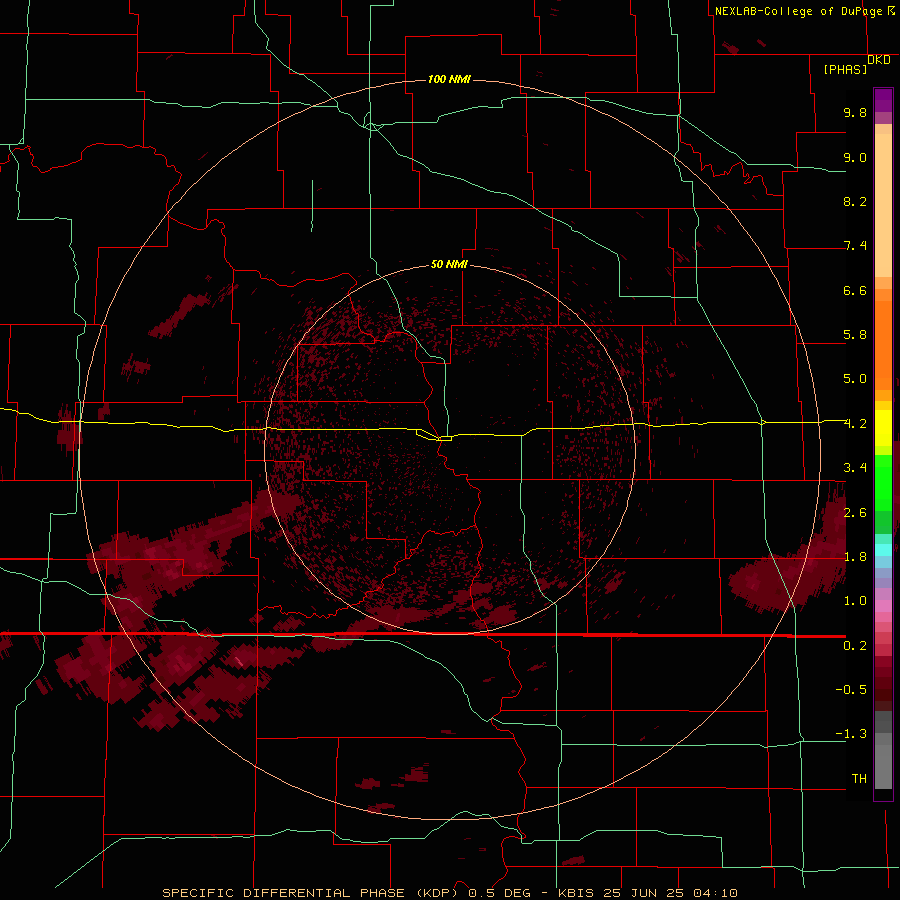900x900 pixels.
Task: Select the cyan swatch in the color bar
Action: (x=883, y=550)
